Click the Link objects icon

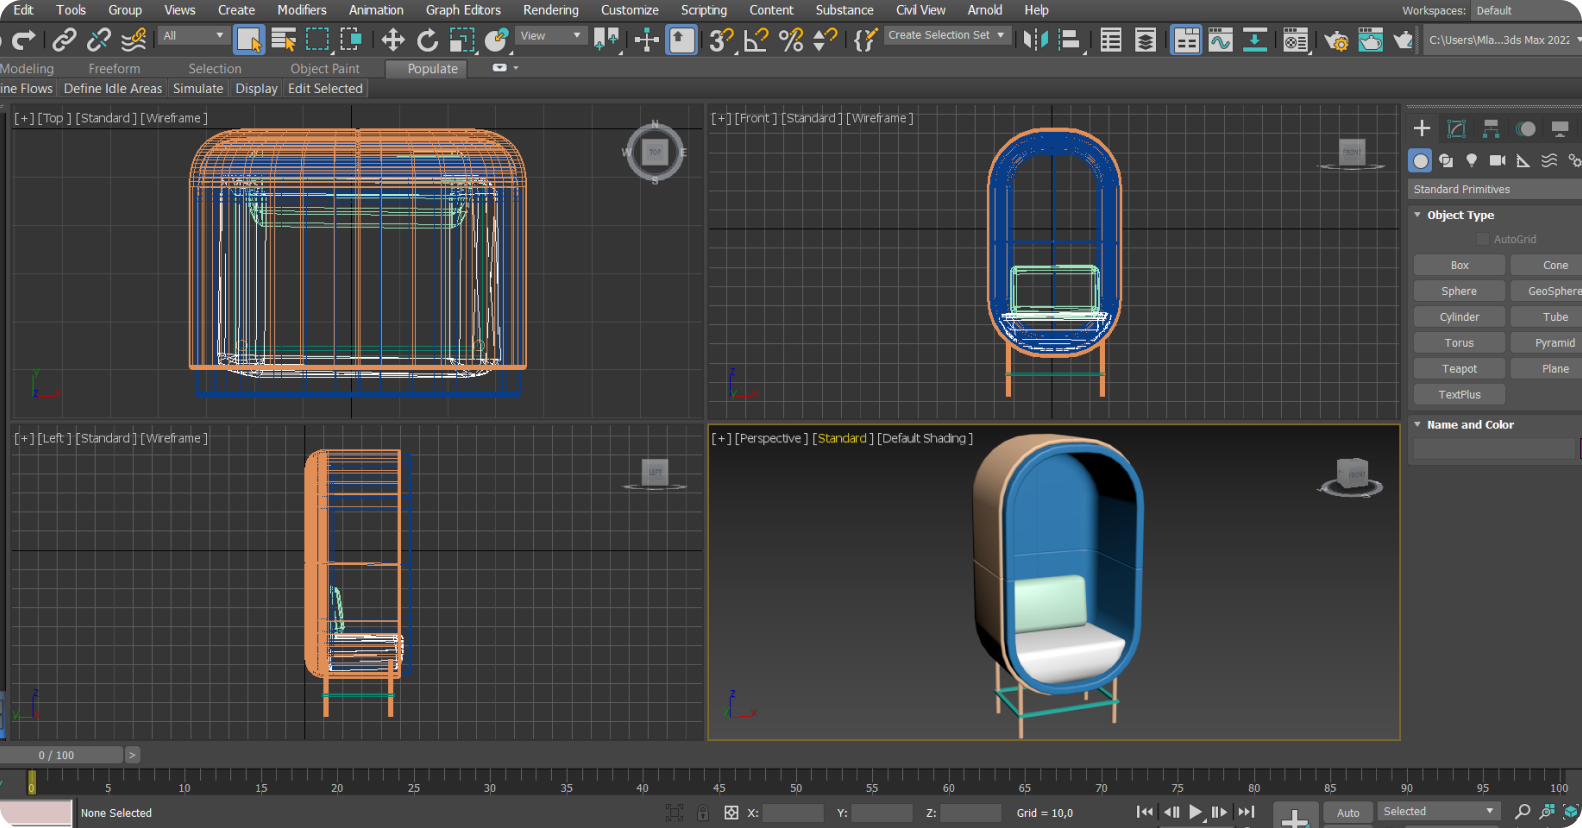tap(64, 40)
